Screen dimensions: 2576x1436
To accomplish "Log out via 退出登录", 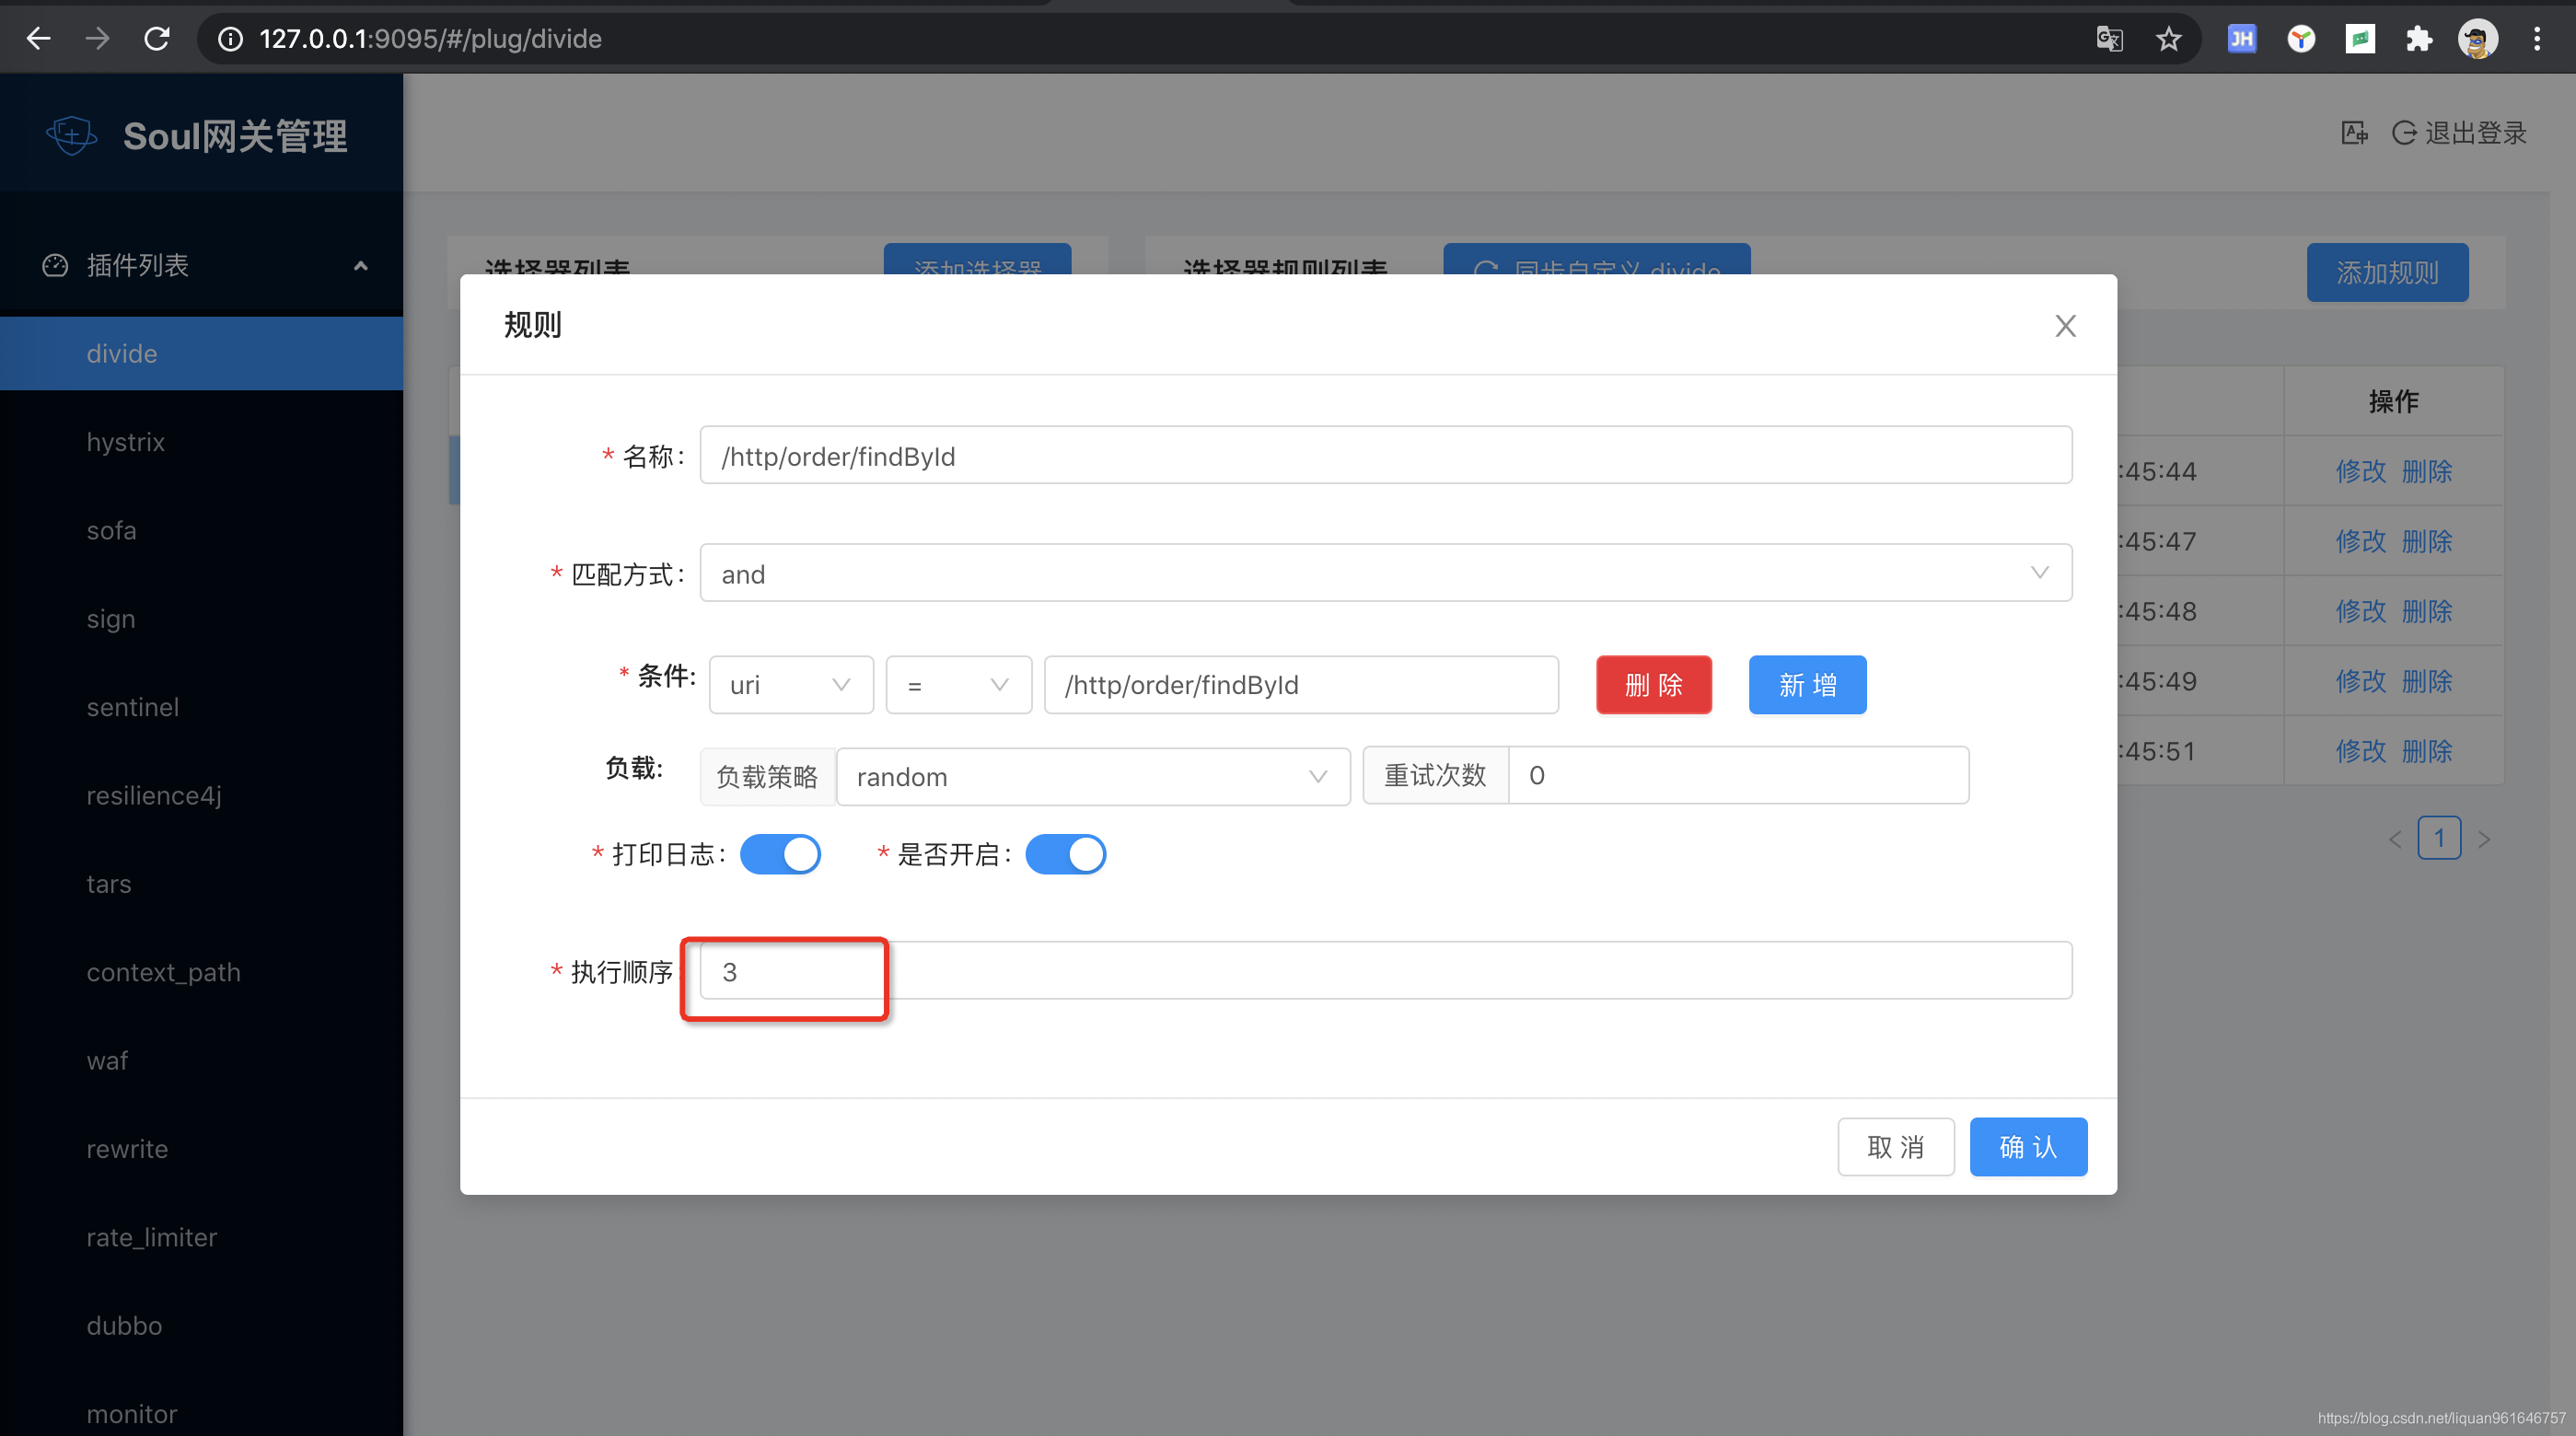I will [x=2460, y=132].
